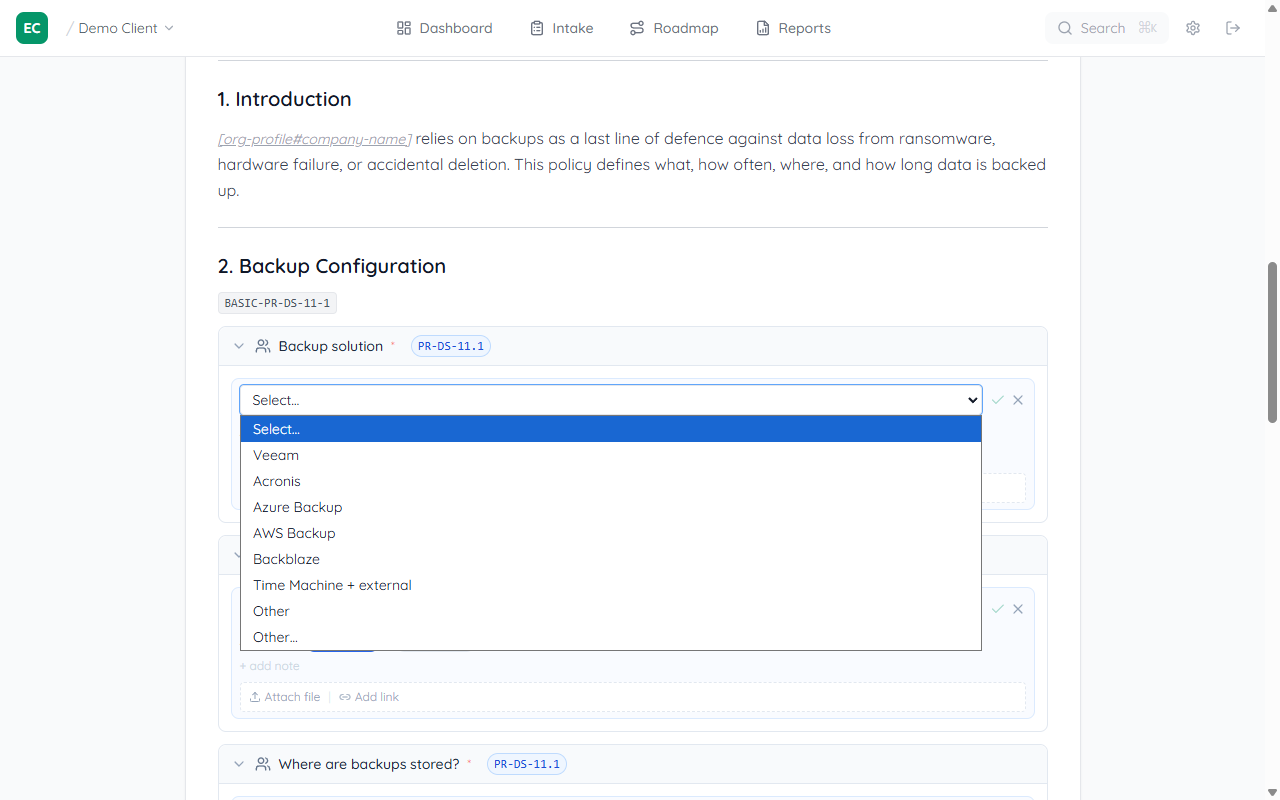
Task: Open the Reports section
Action: click(793, 28)
